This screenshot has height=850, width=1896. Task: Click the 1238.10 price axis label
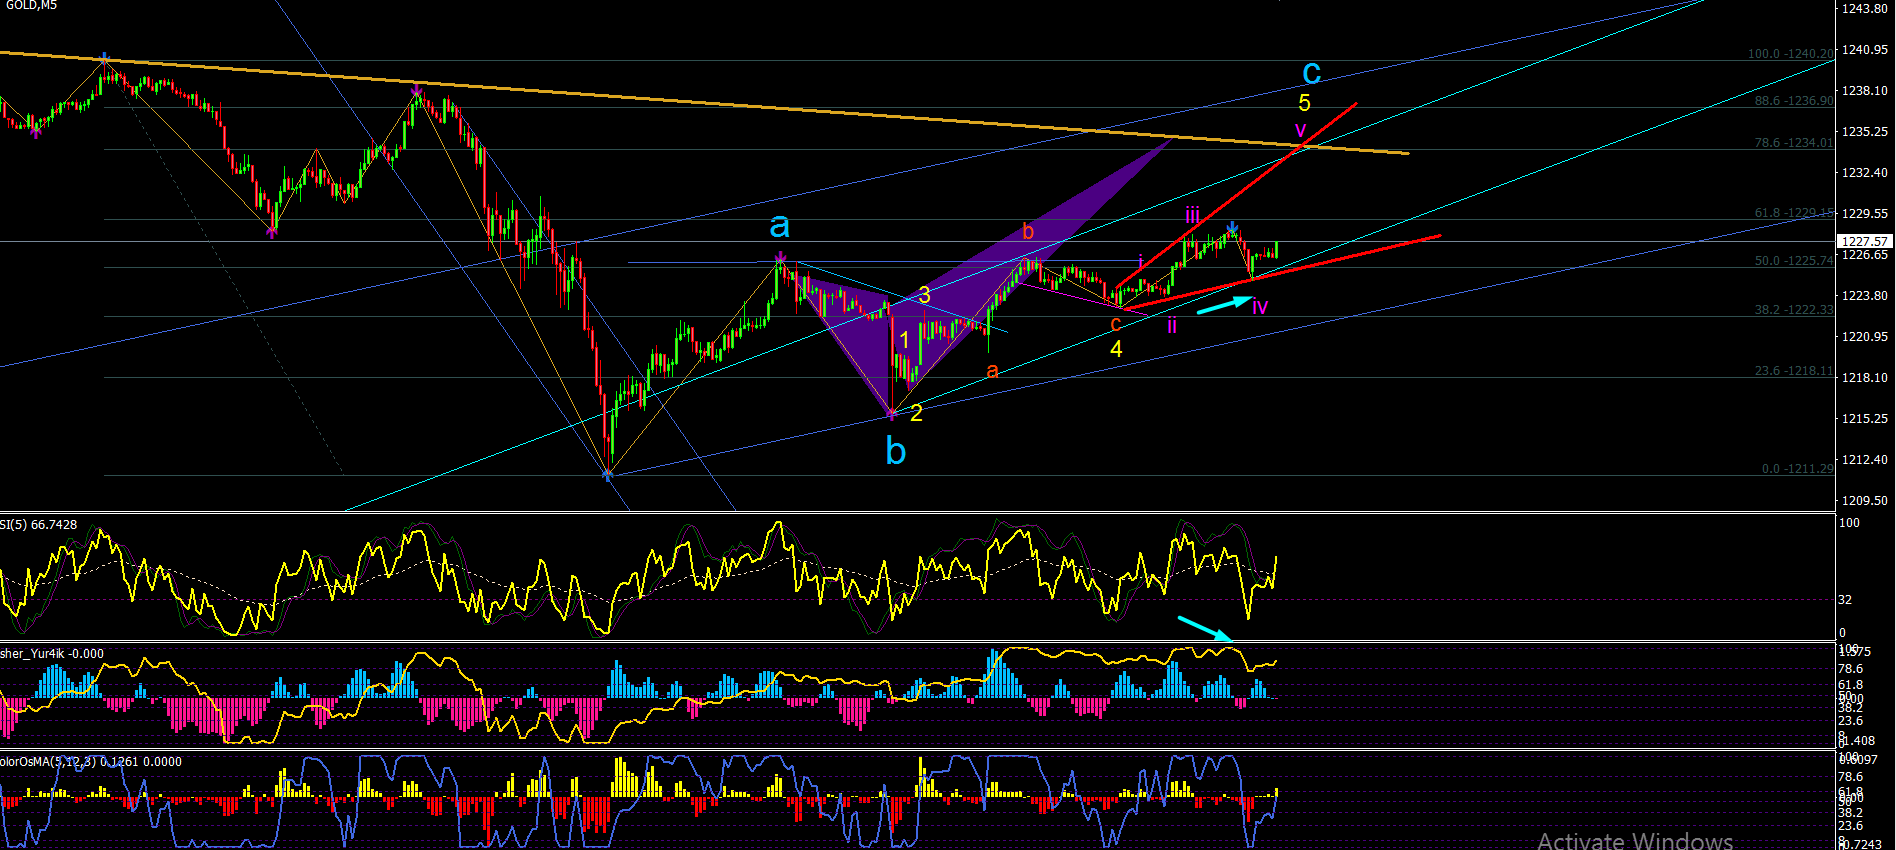[x=1865, y=91]
